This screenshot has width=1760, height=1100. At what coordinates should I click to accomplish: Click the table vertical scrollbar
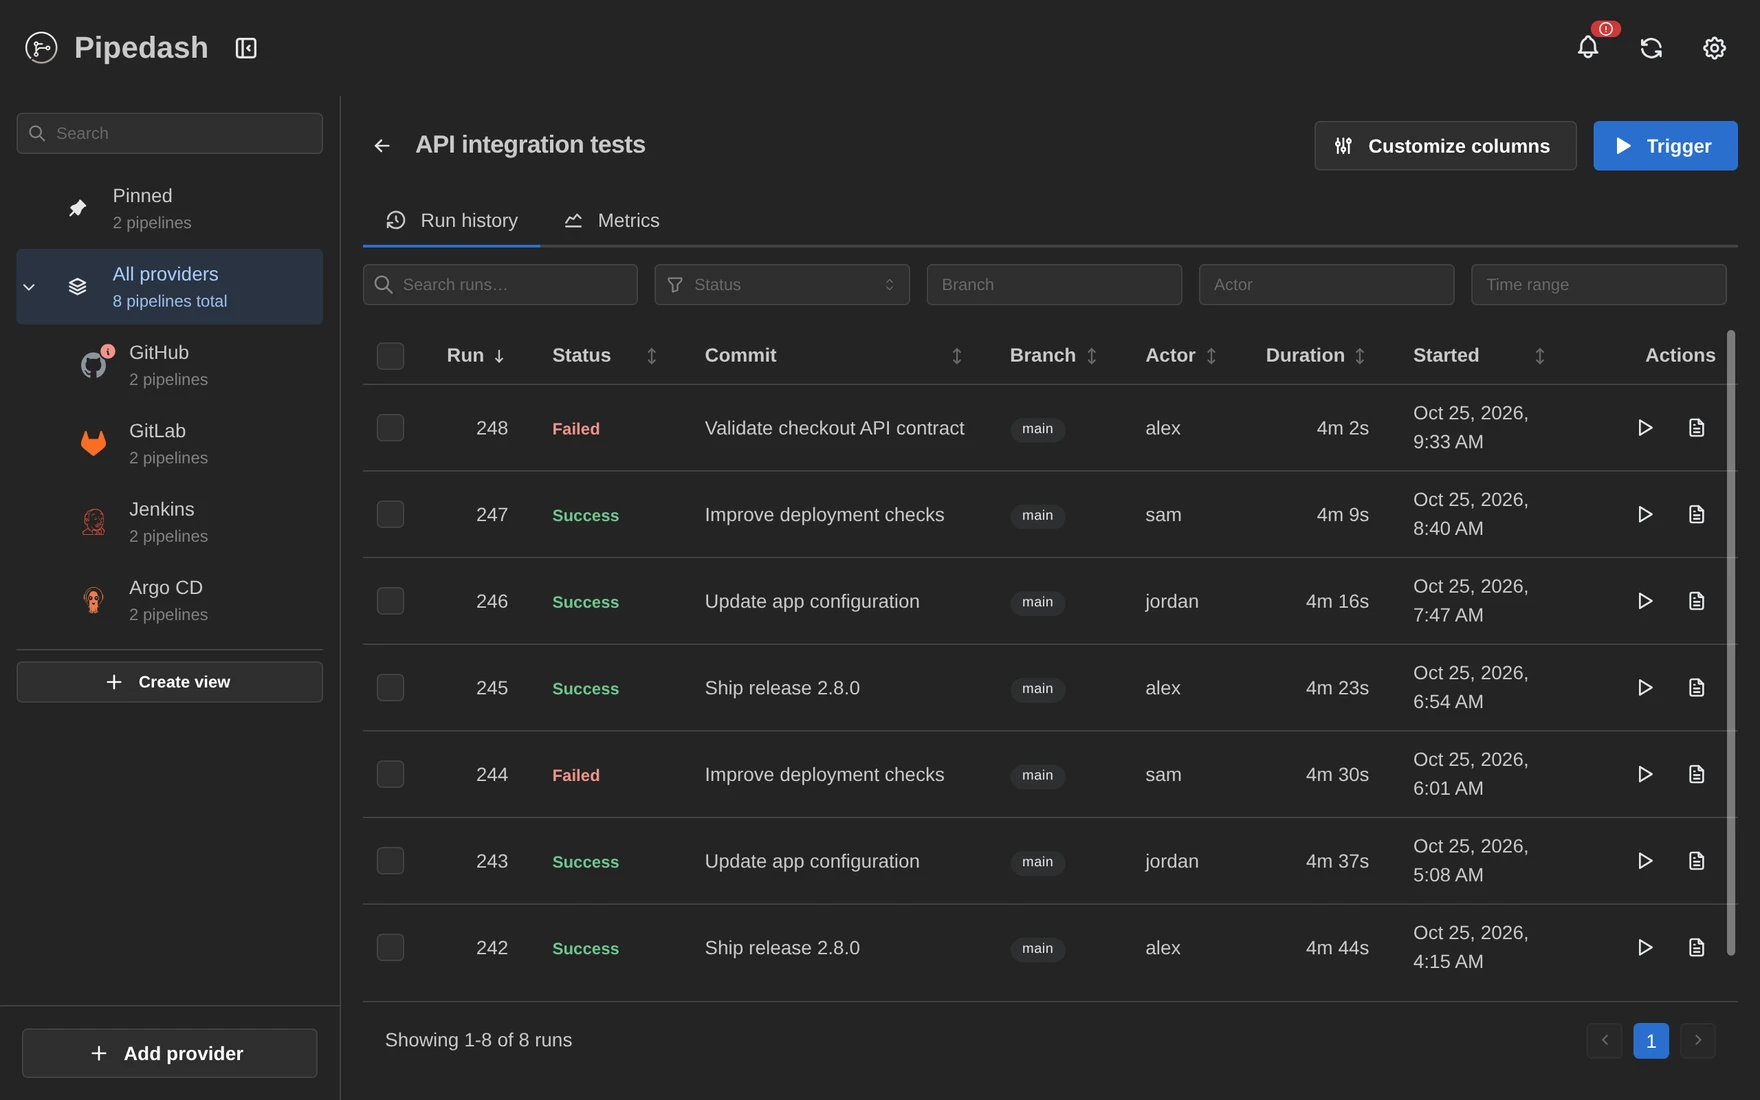(x=1731, y=644)
